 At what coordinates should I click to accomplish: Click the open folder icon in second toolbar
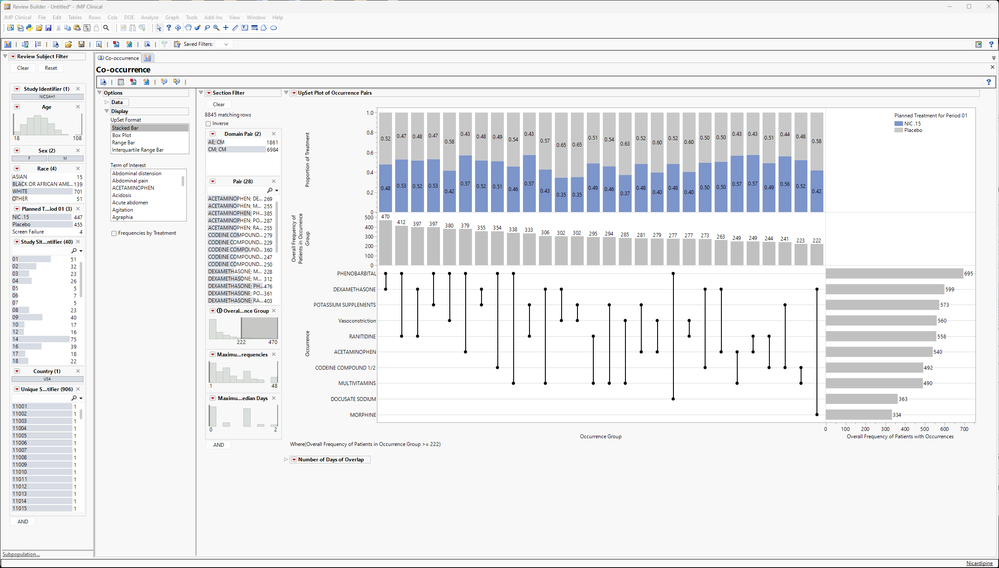(68, 45)
